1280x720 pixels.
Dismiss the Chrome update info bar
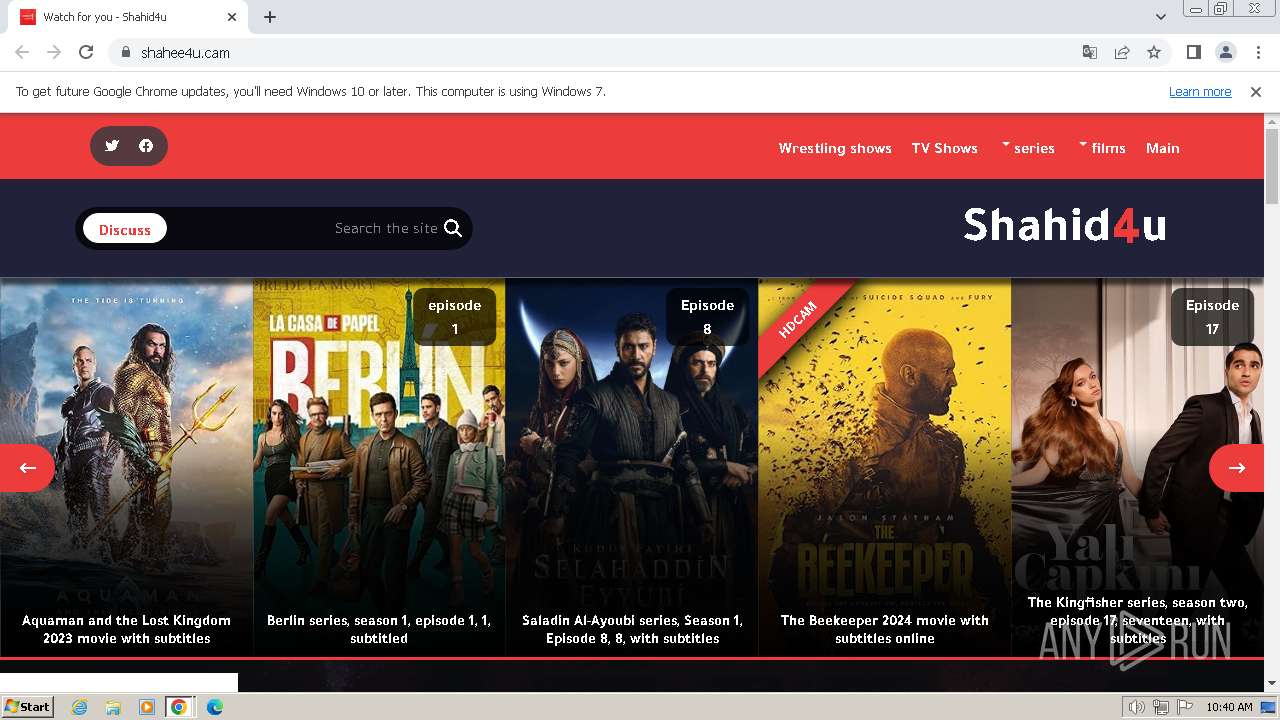(x=1256, y=91)
